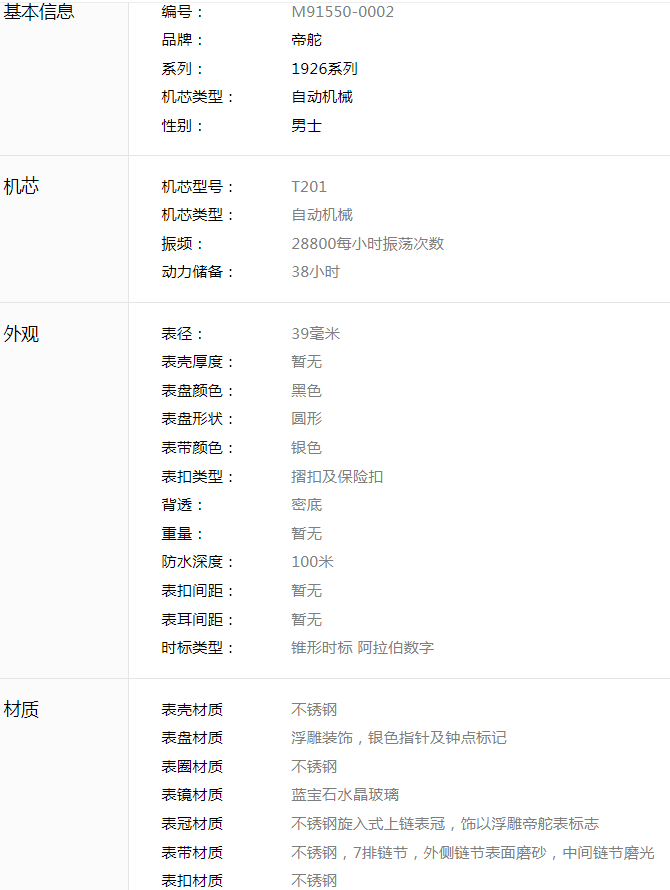Click the dial color value 黑色
Viewport: 670px width, 890px height.
point(307,391)
